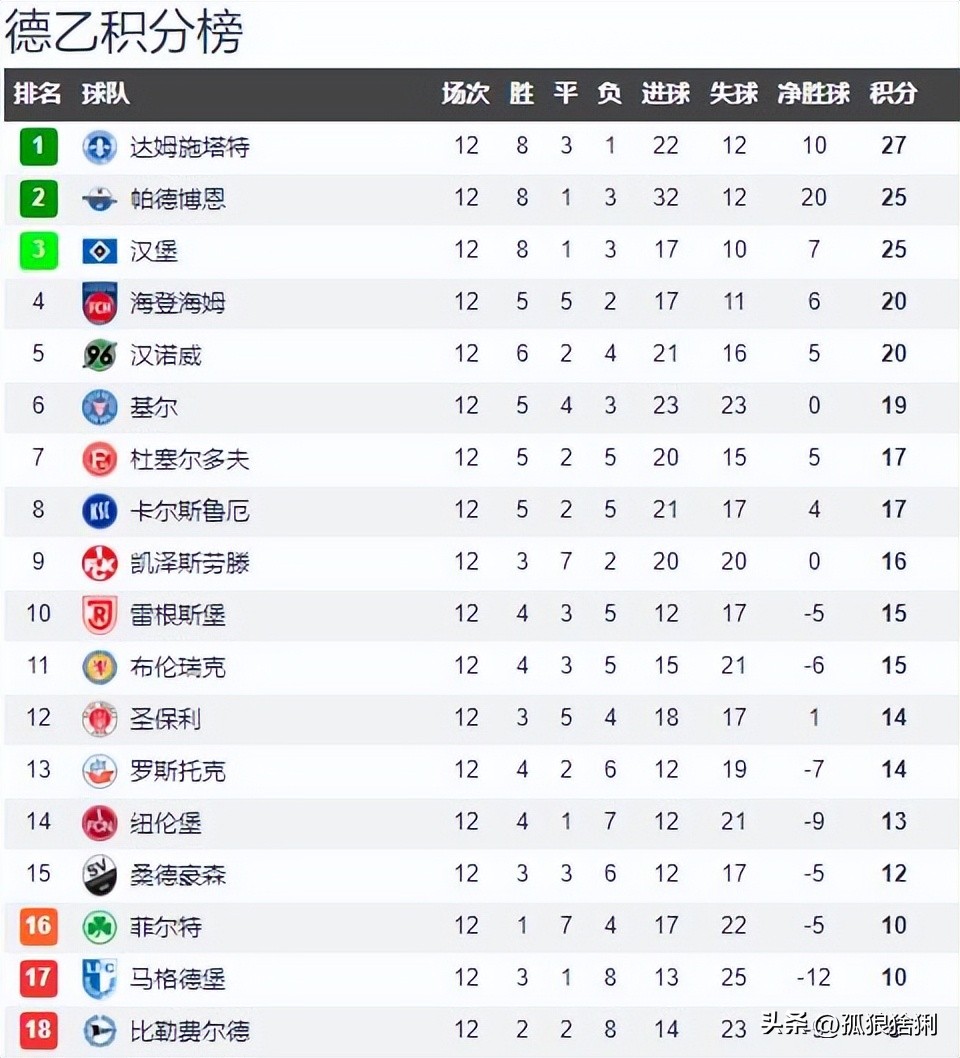Screen dimensions: 960x1058
Task: Click the Darmstadt (达姆施塔特) club crest
Action: point(99,147)
